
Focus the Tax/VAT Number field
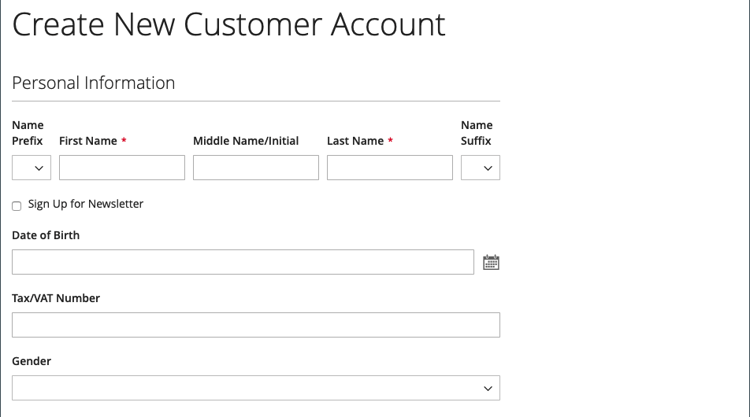pyautogui.click(x=256, y=325)
